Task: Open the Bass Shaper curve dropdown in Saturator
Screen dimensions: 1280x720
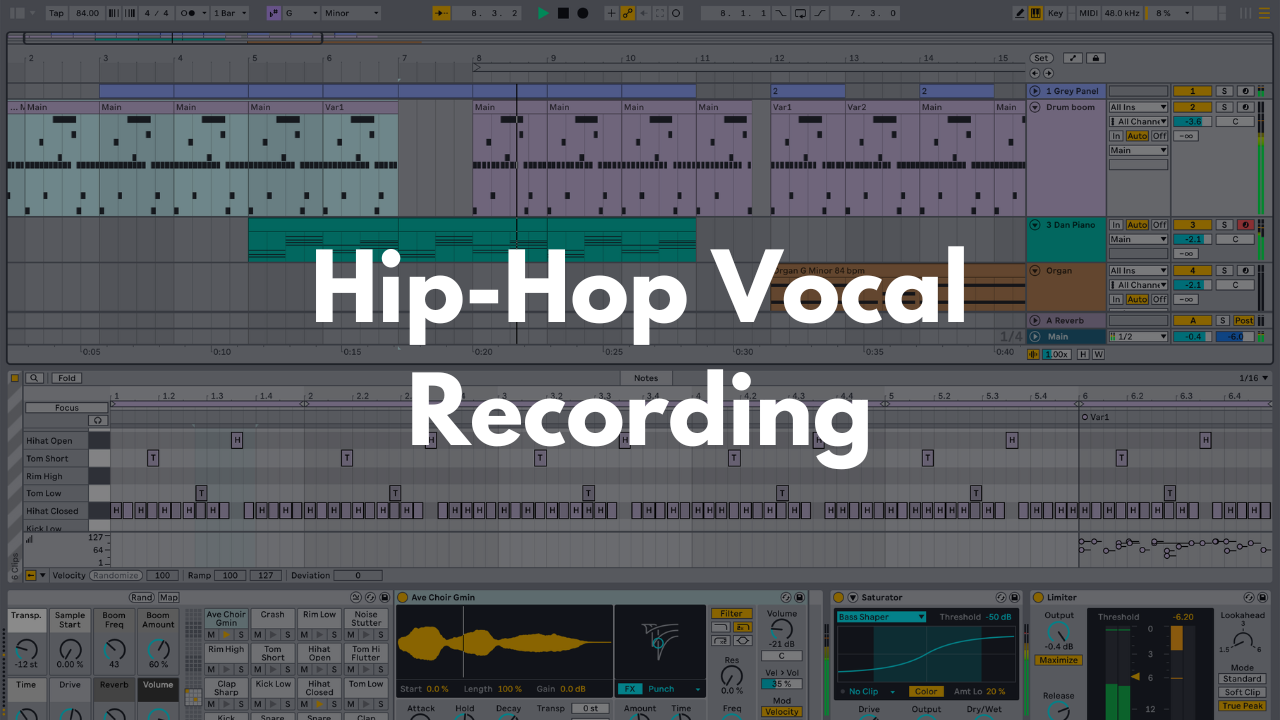Action: coord(883,617)
